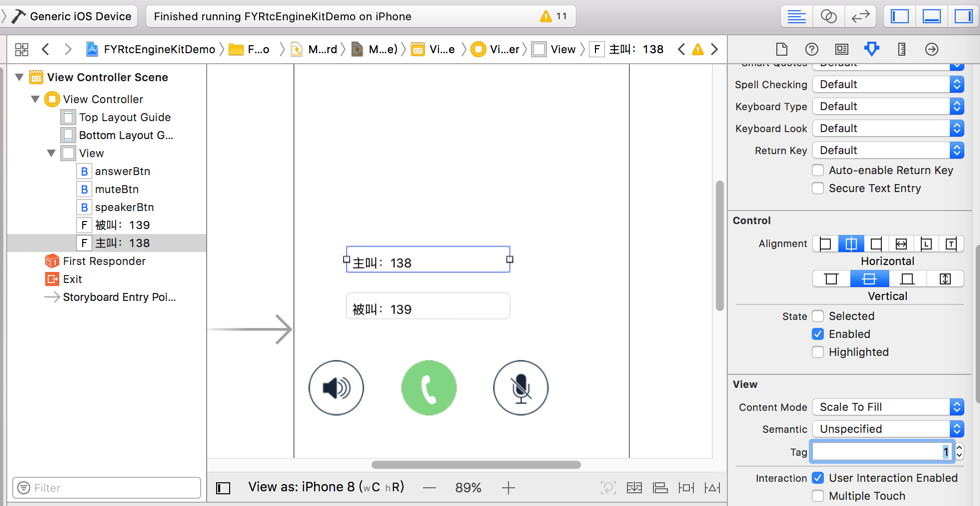
Task: Show the Assistant editor
Action: pos(828,16)
